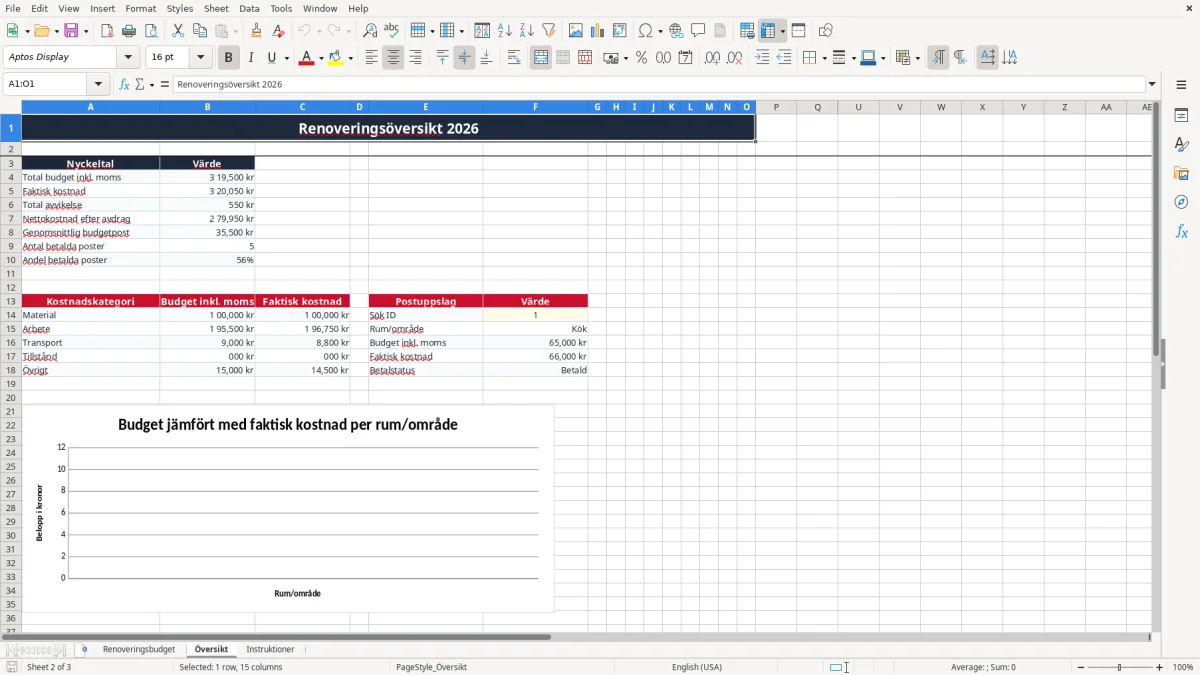
Task: Click English (USA) language in status bar
Action: pyautogui.click(x=697, y=667)
